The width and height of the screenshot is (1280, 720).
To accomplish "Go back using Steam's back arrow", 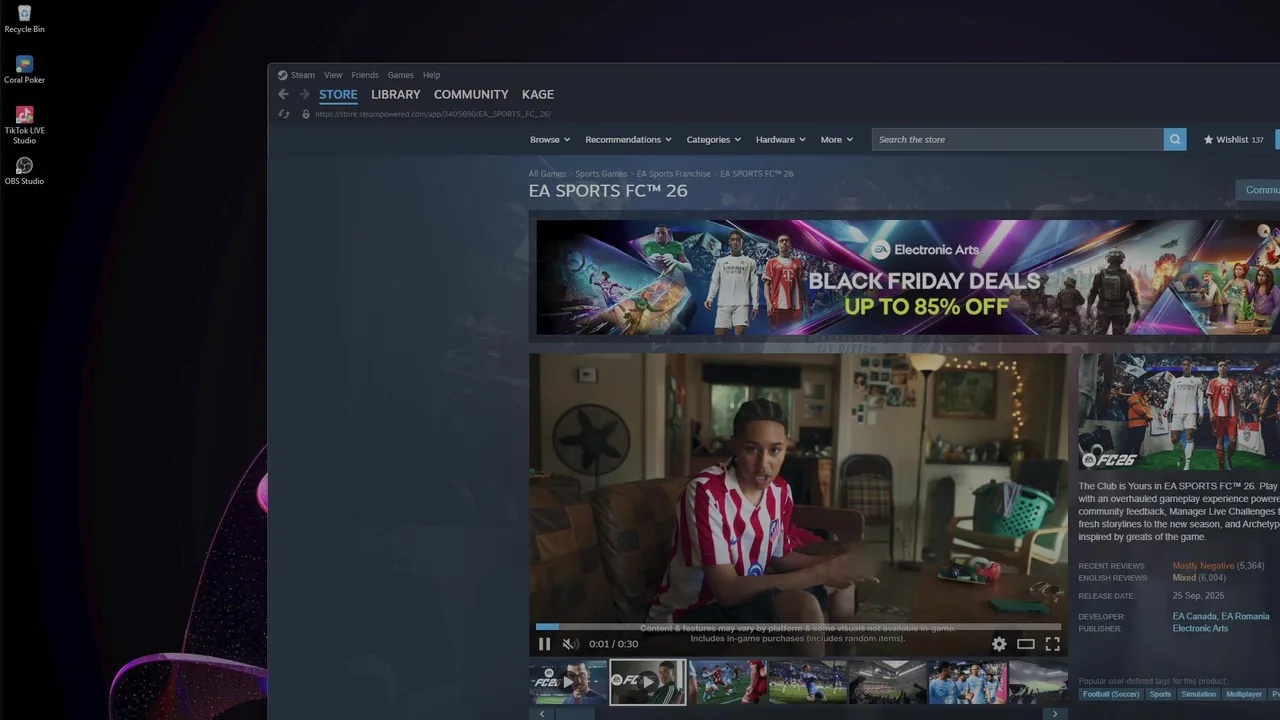I will pyautogui.click(x=283, y=94).
